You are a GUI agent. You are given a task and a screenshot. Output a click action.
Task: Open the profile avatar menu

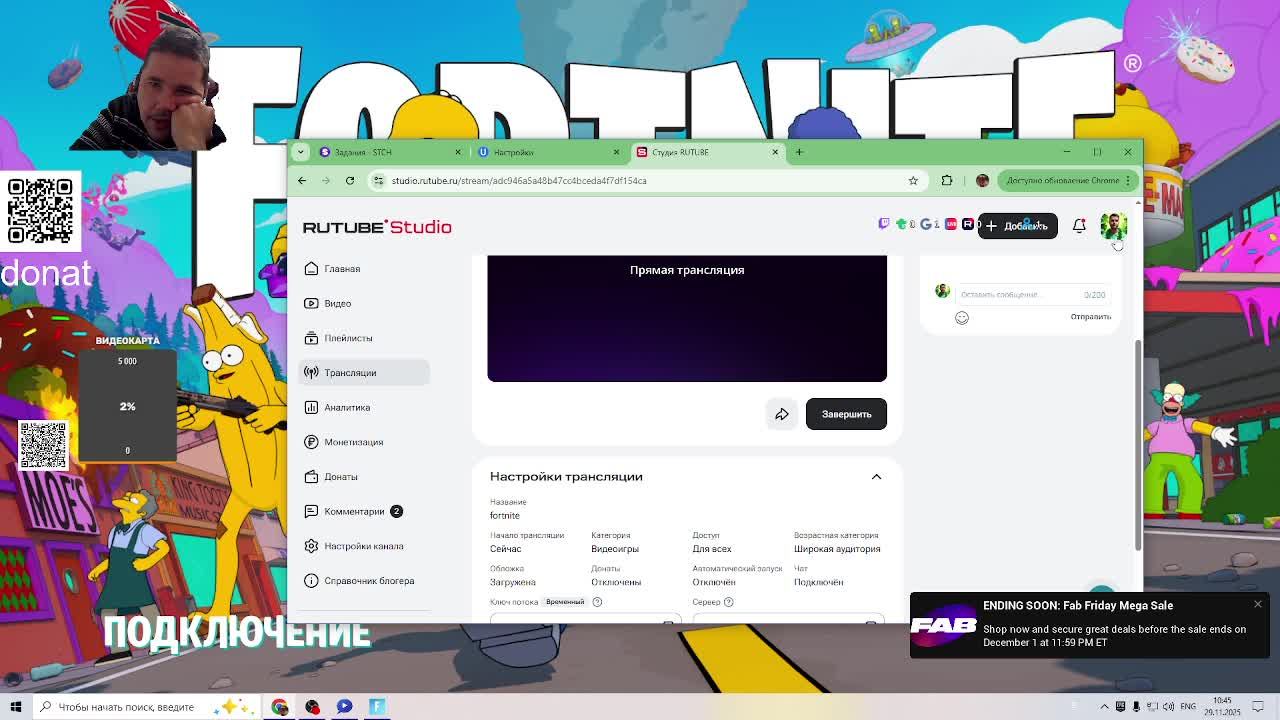pos(1113,226)
